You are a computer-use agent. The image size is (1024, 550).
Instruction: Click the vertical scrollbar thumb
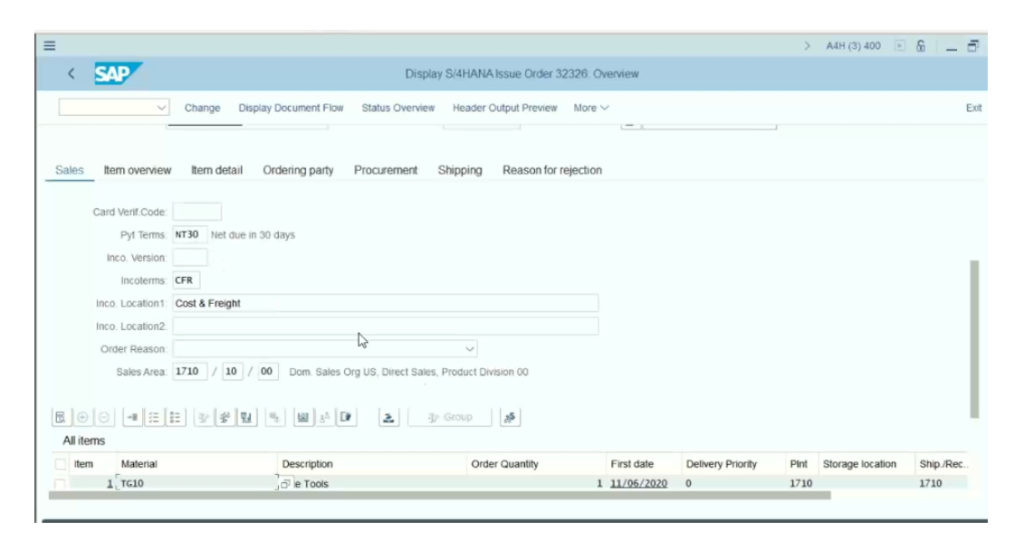pos(974,338)
